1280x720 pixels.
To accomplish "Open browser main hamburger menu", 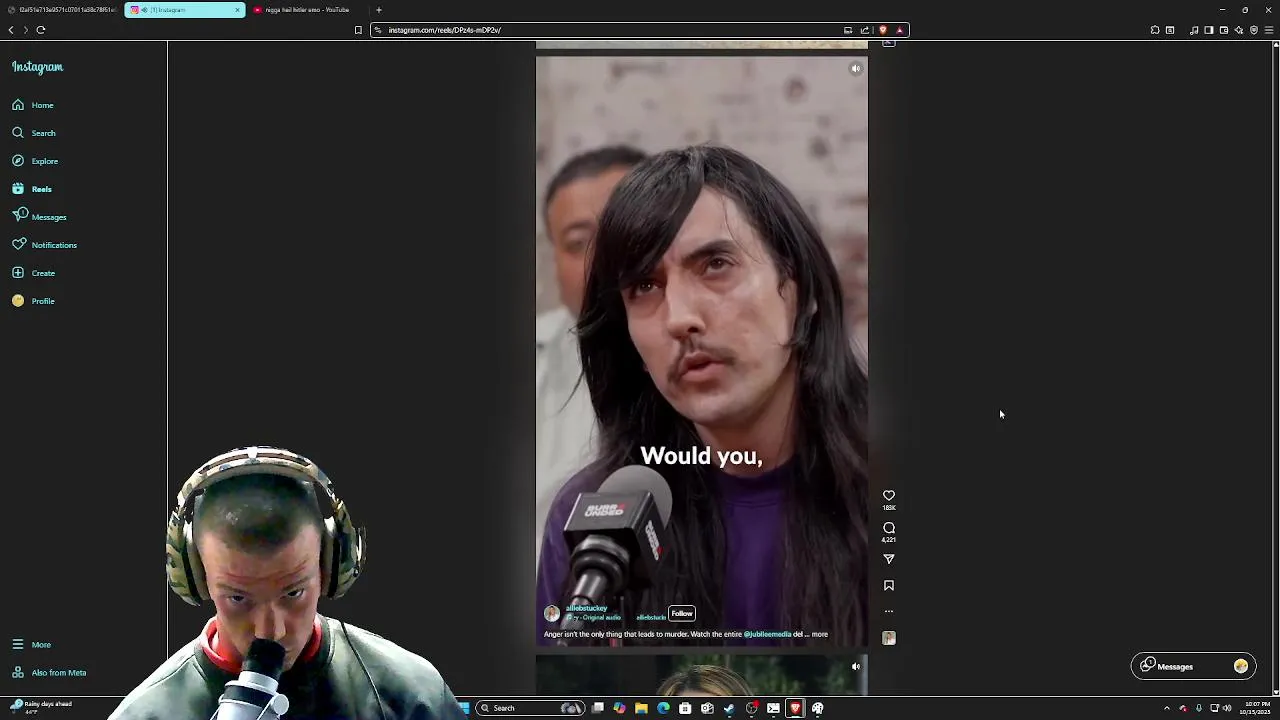I will click(x=1269, y=30).
